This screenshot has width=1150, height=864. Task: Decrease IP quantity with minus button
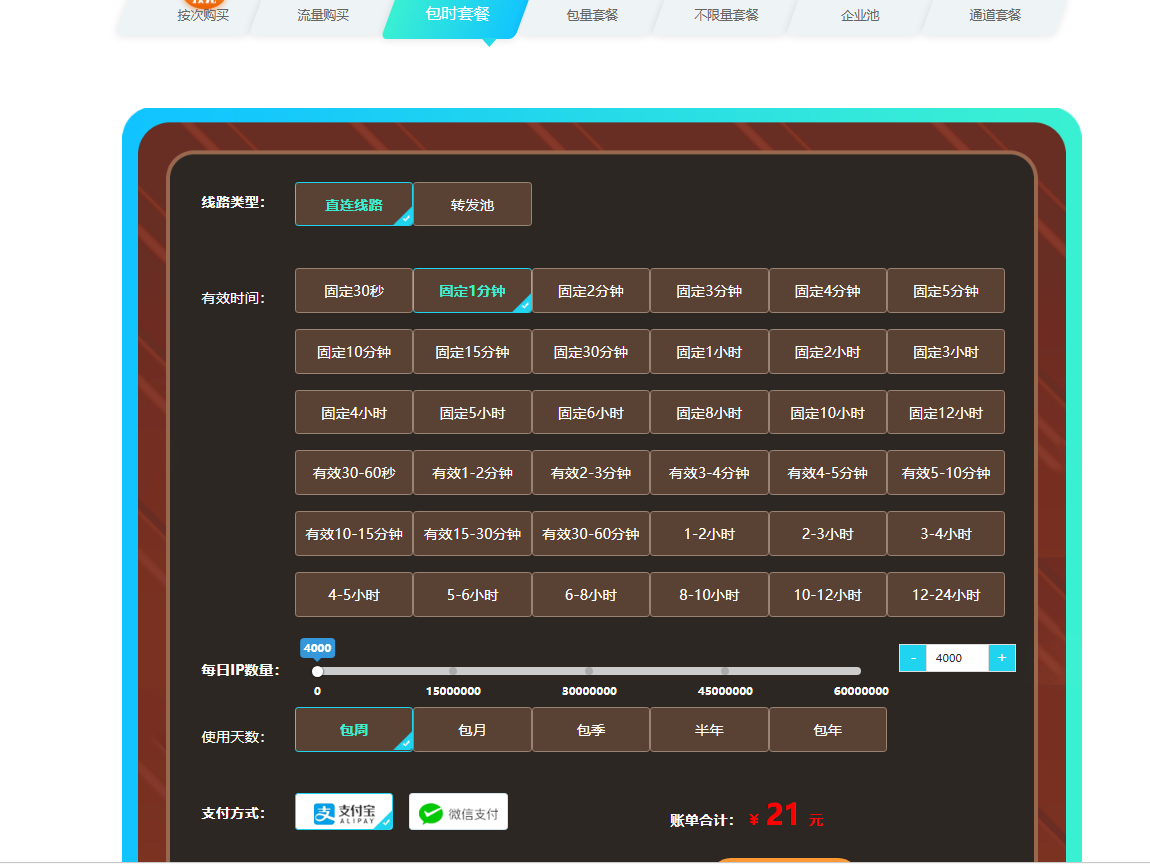pos(913,658)
